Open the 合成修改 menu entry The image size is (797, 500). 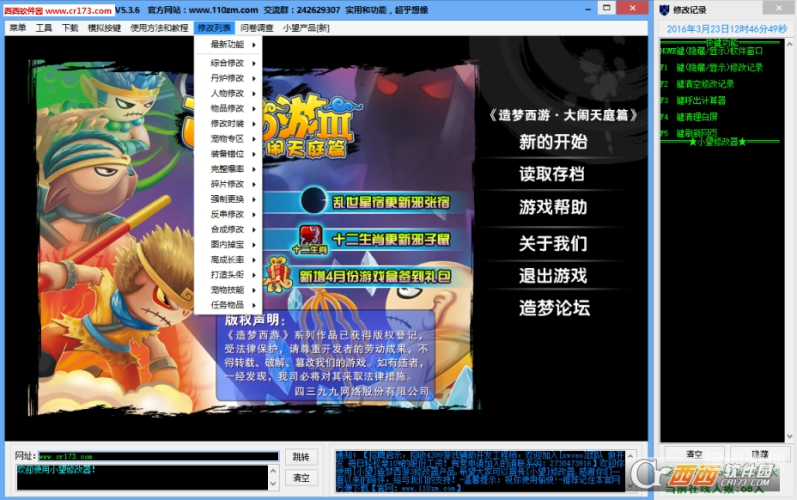228,229
